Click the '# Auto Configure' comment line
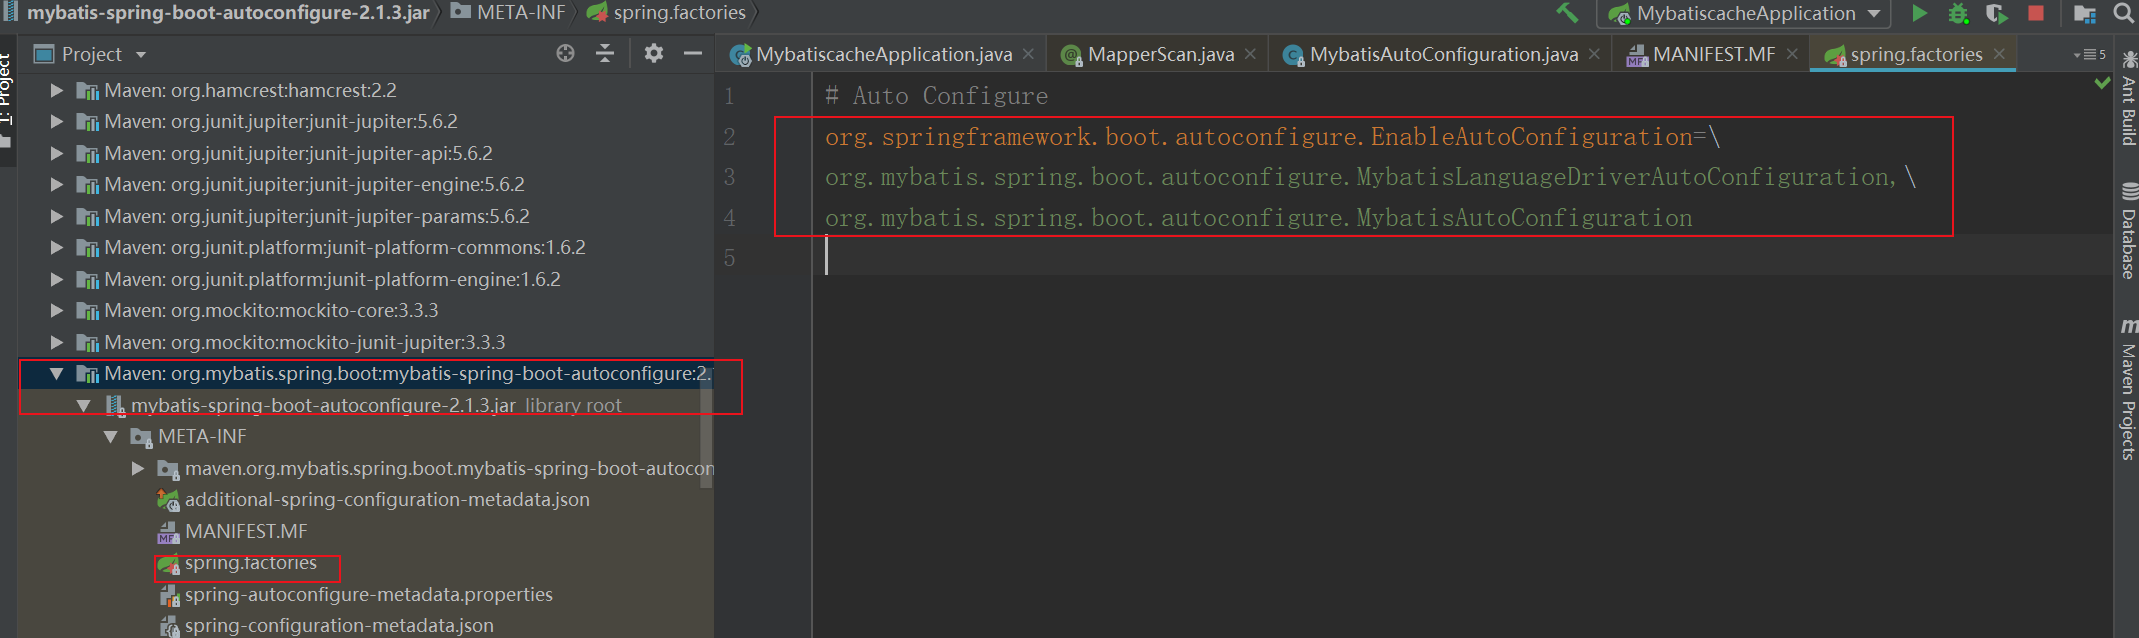This screenshot has height=638, width=2139. [936, 96]
